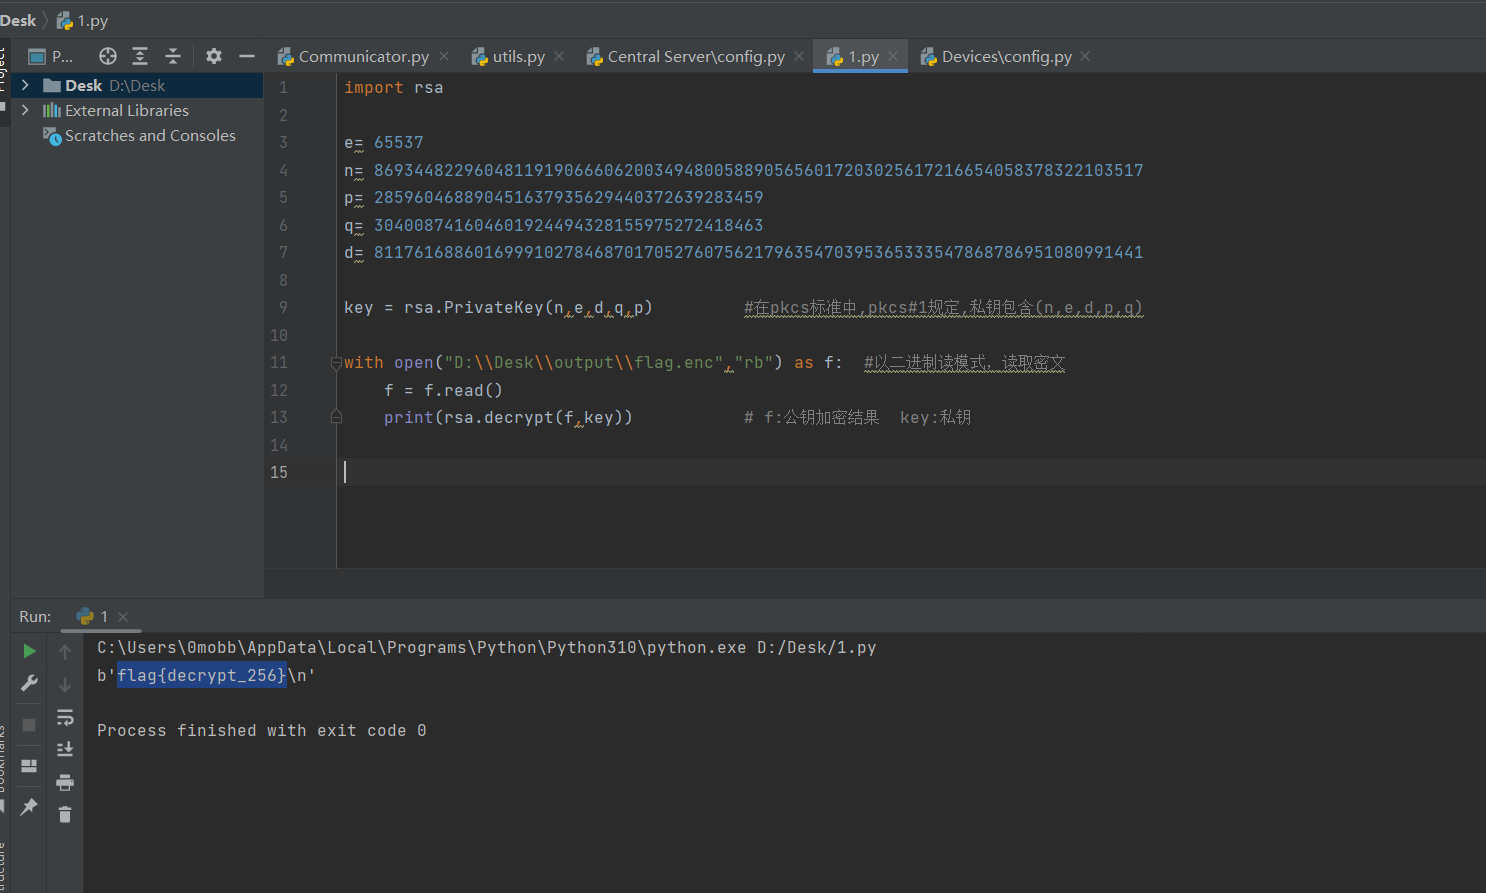Screen dimensions: 1486x893
Task: Toggle soft-wrap in Run console
Action: pos(65,717)
